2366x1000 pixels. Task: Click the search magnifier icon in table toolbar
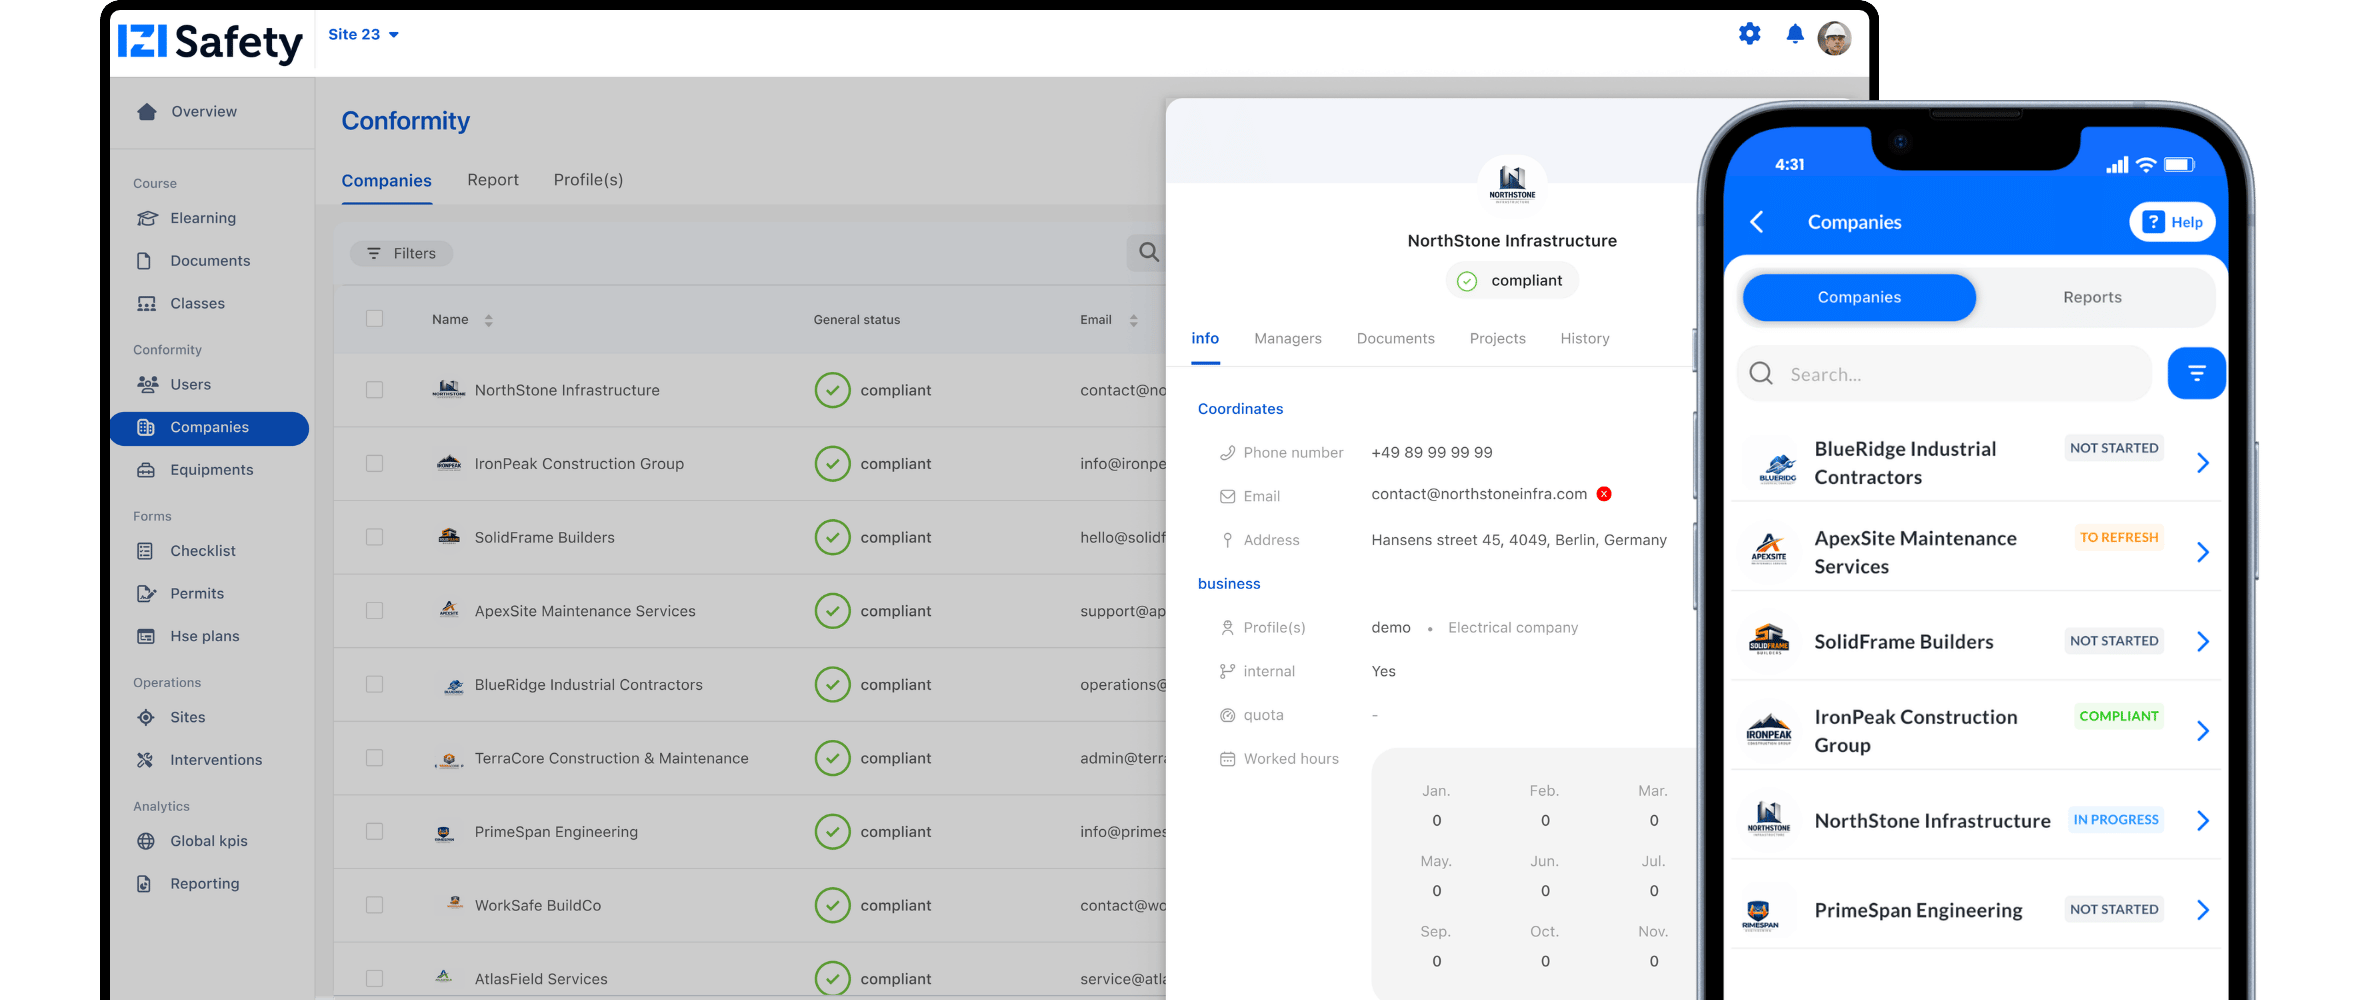pos(1149,253)
